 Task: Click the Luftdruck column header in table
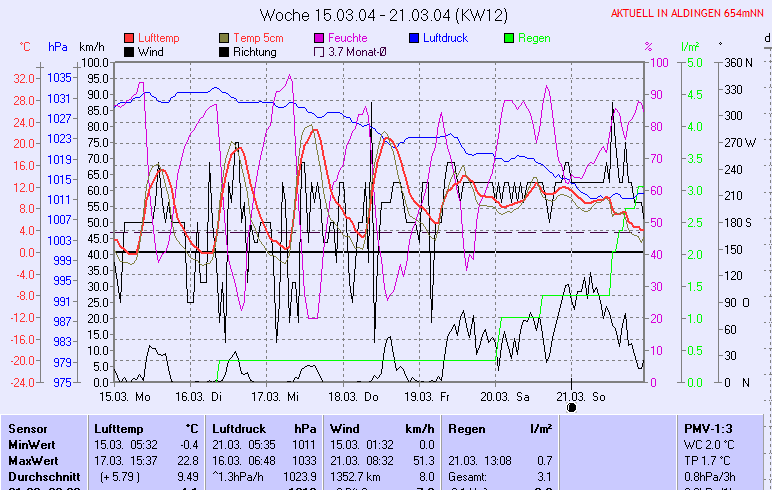(238, 427)
